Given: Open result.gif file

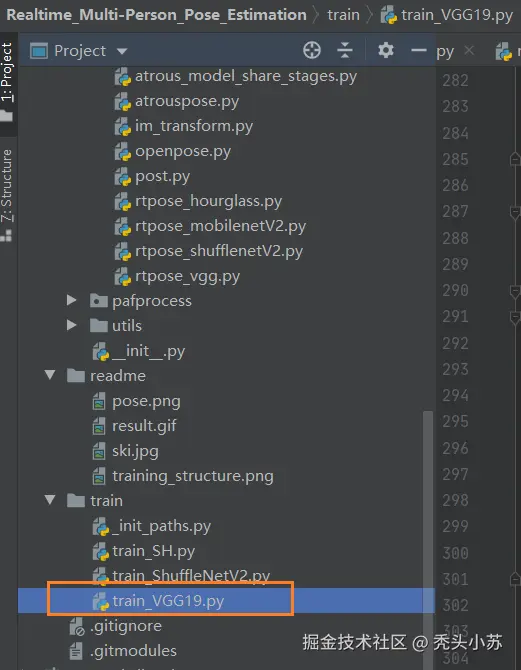Looking at the screenshot, I should coord(144,426).
